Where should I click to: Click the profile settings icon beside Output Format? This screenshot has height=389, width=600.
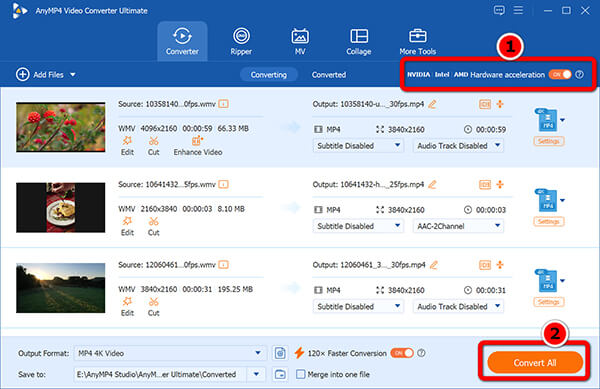coord(280,353)
